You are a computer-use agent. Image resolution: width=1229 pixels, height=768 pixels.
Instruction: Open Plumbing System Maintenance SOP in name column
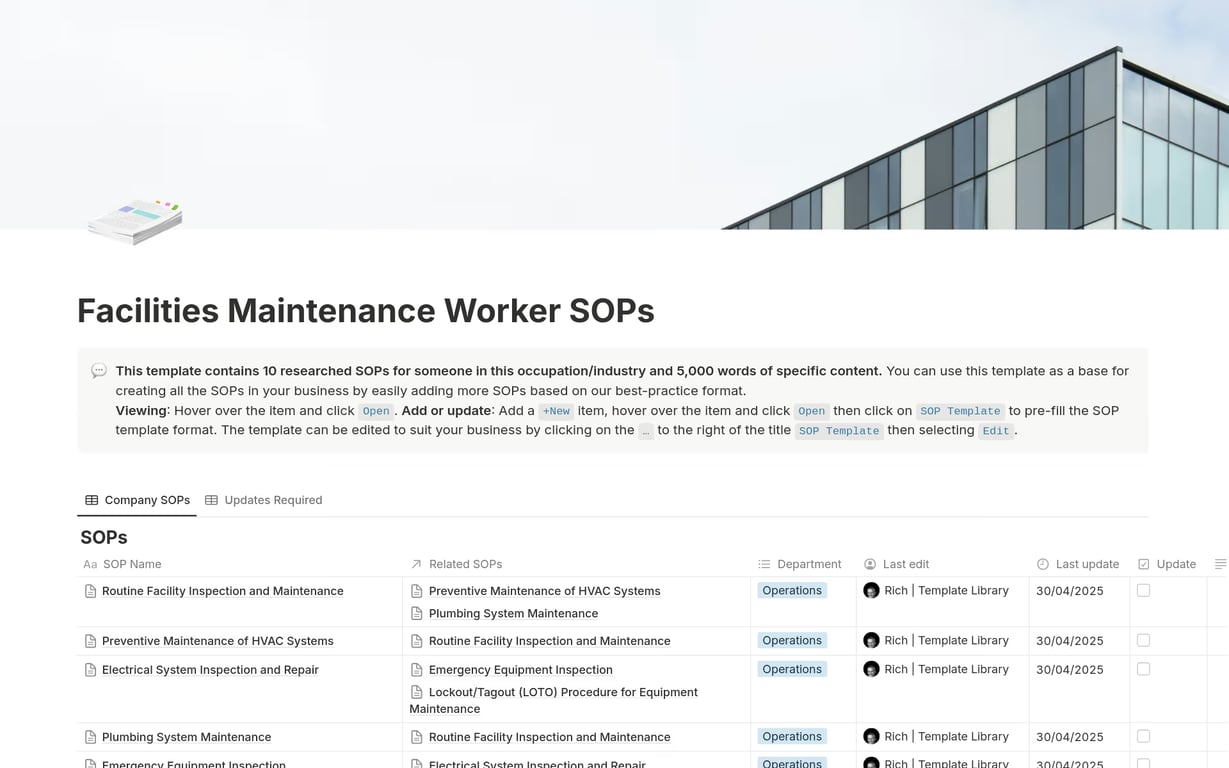tap(186, 737)
